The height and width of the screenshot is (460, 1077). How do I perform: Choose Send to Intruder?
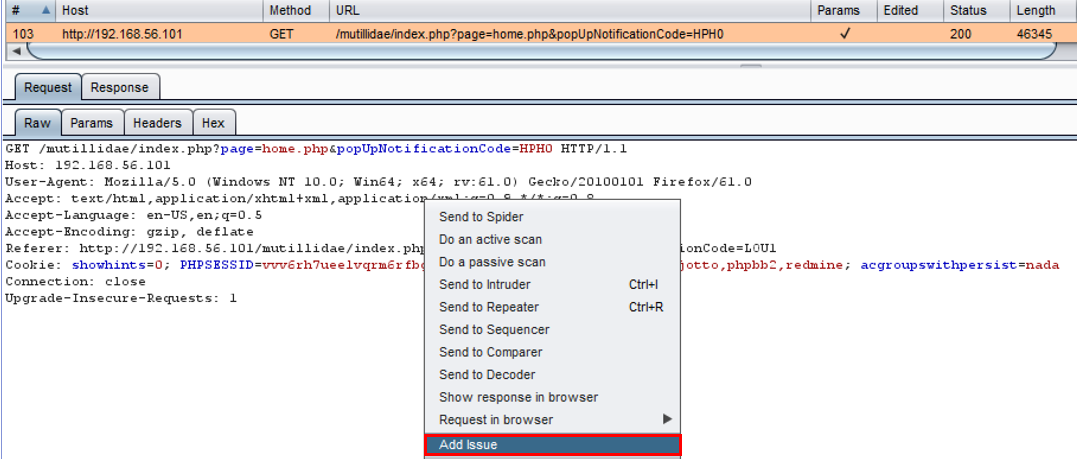[552, 284]
